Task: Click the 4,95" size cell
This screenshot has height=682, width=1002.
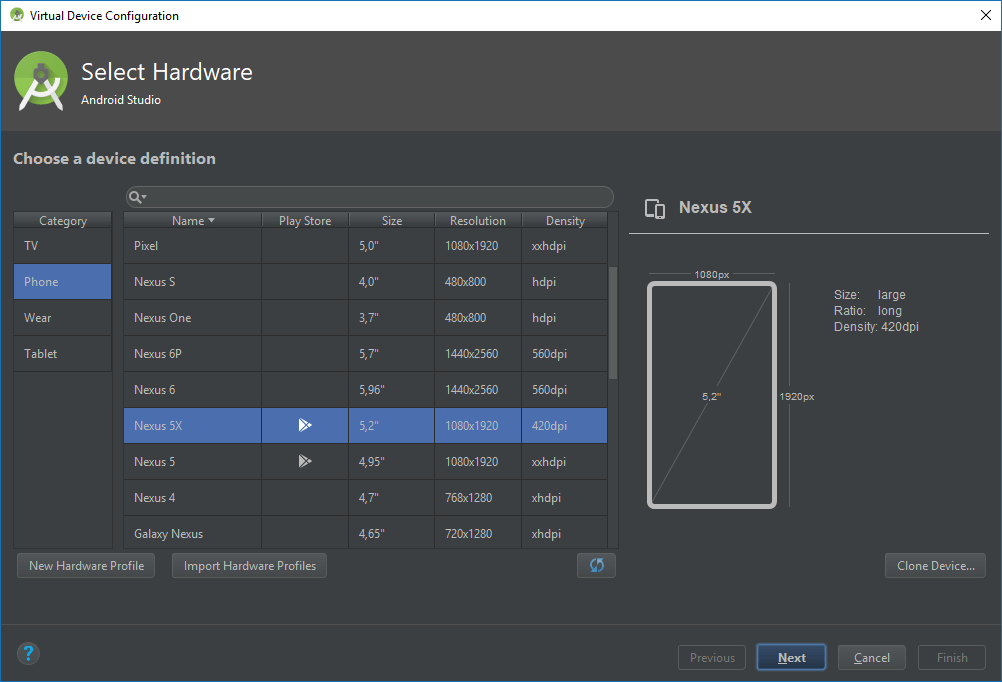Action: 392,461
